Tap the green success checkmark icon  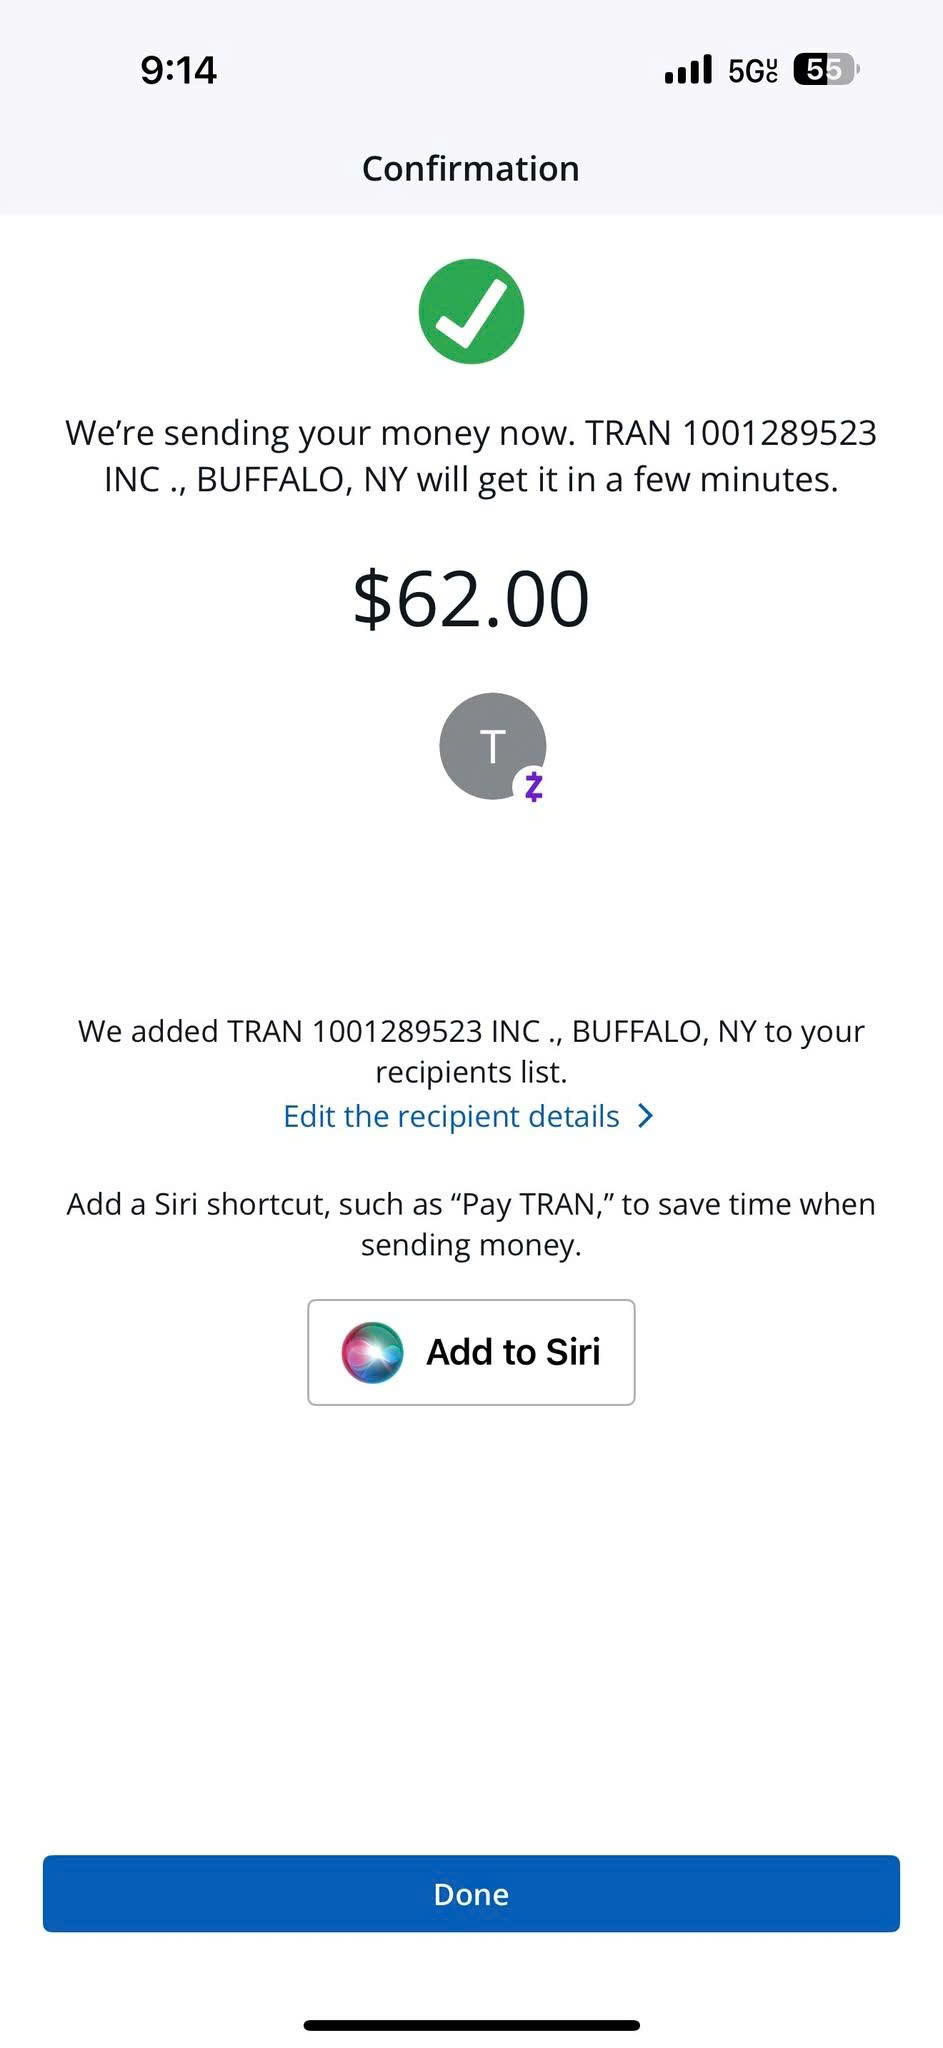pyautogui.click(x=471, y=311)
